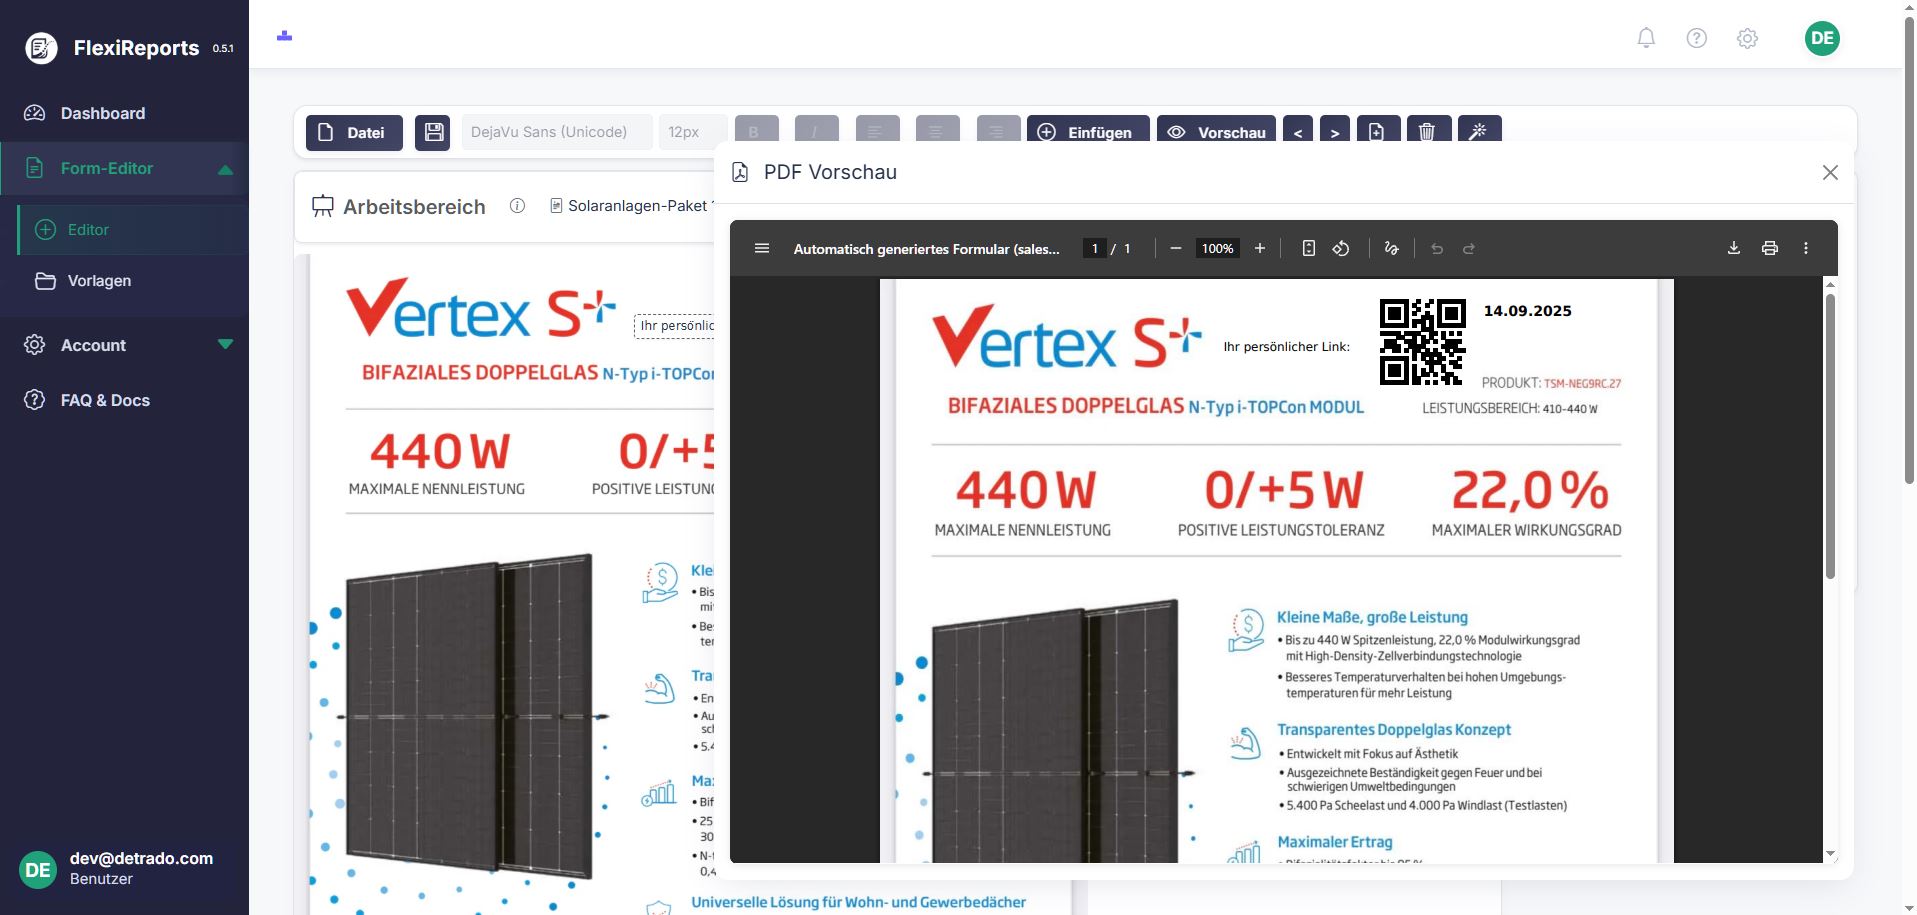Click the PDF page number input field
The height and width of the screenshot is (915, 1917).
[x=1095, y=248]
